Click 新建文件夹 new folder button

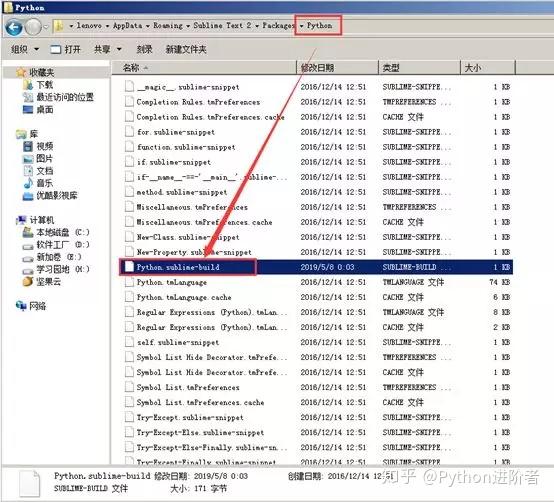click(x=186, y=49)
